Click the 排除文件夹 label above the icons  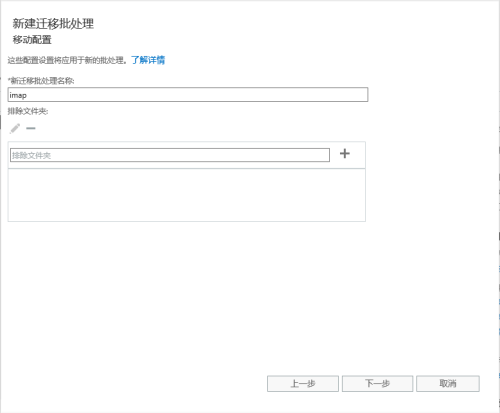28,111
